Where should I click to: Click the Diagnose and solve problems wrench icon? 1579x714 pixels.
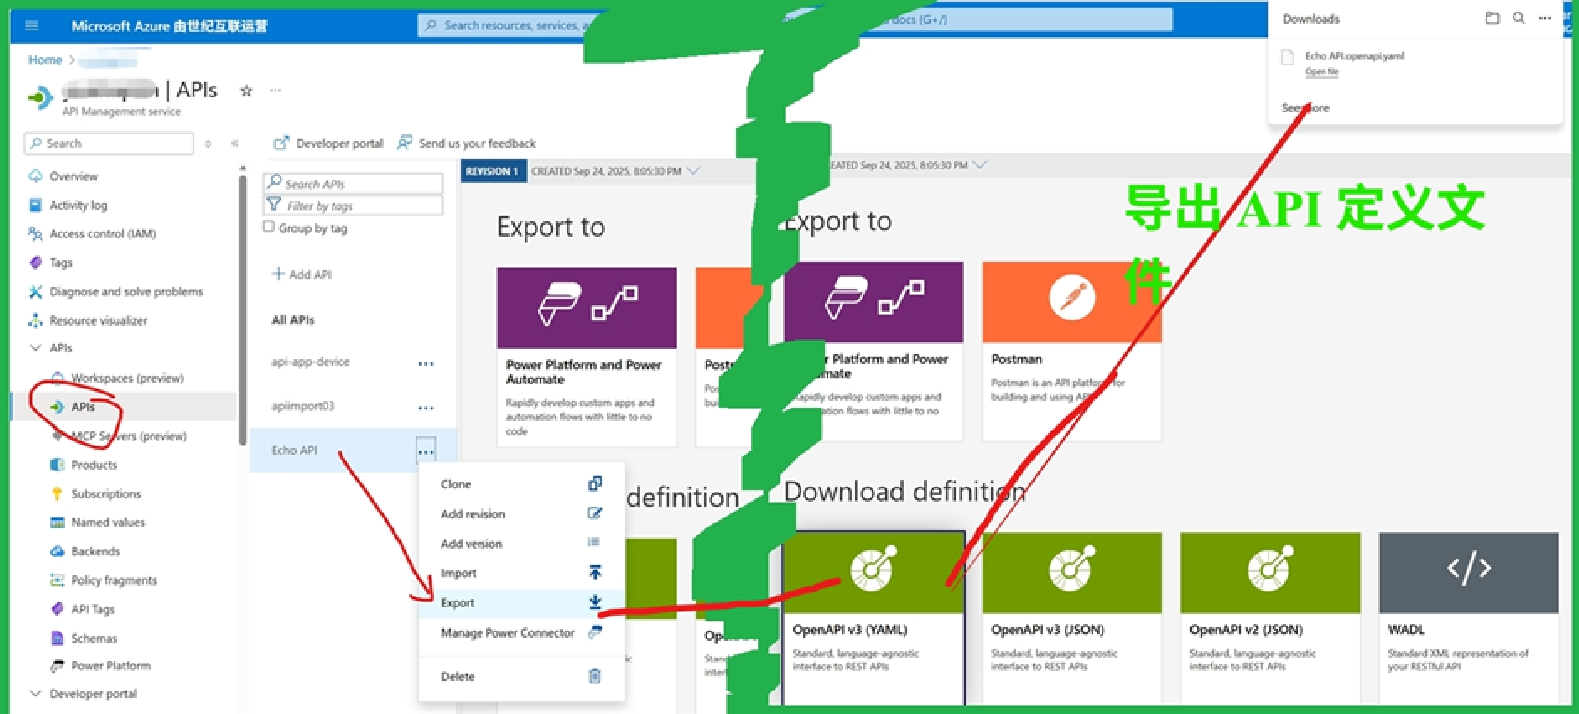pyautogui.click(x=35, y=292)
